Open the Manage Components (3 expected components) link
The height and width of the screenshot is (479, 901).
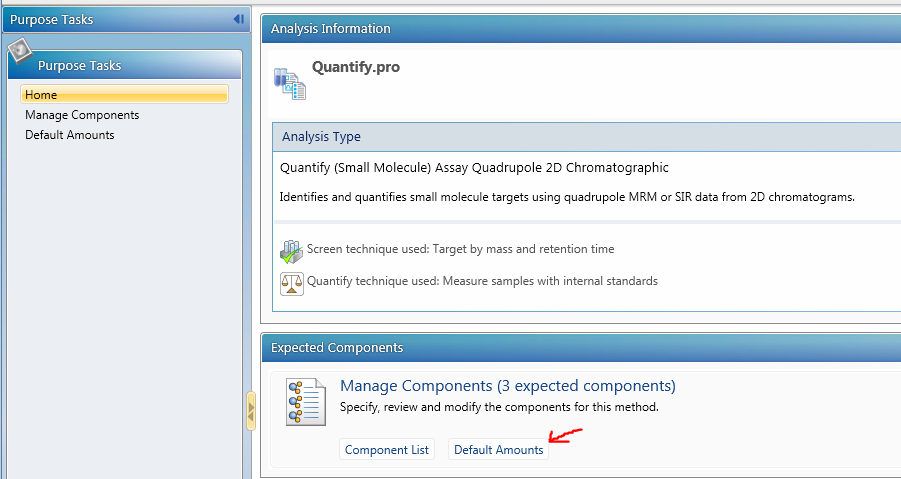pos(508,385)
